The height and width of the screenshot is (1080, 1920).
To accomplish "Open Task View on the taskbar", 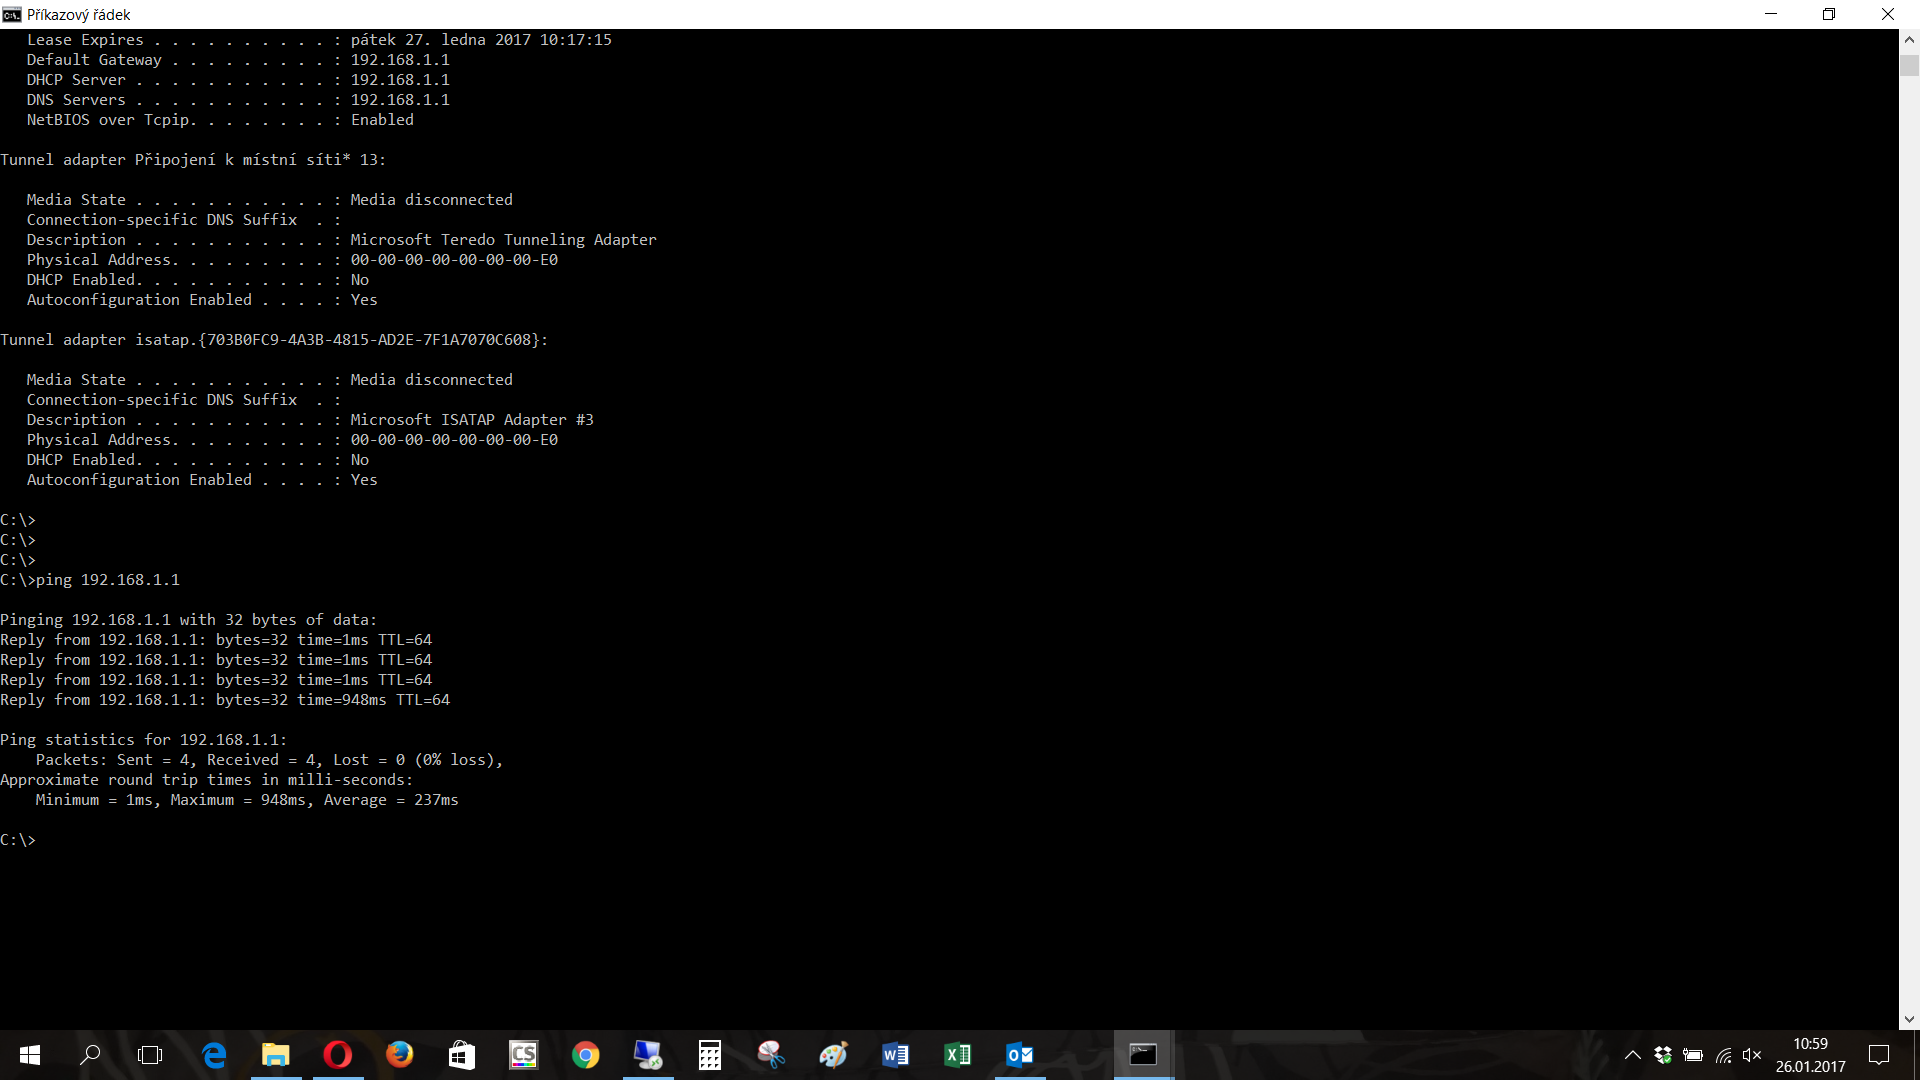I will click(x=150, y=1055).
